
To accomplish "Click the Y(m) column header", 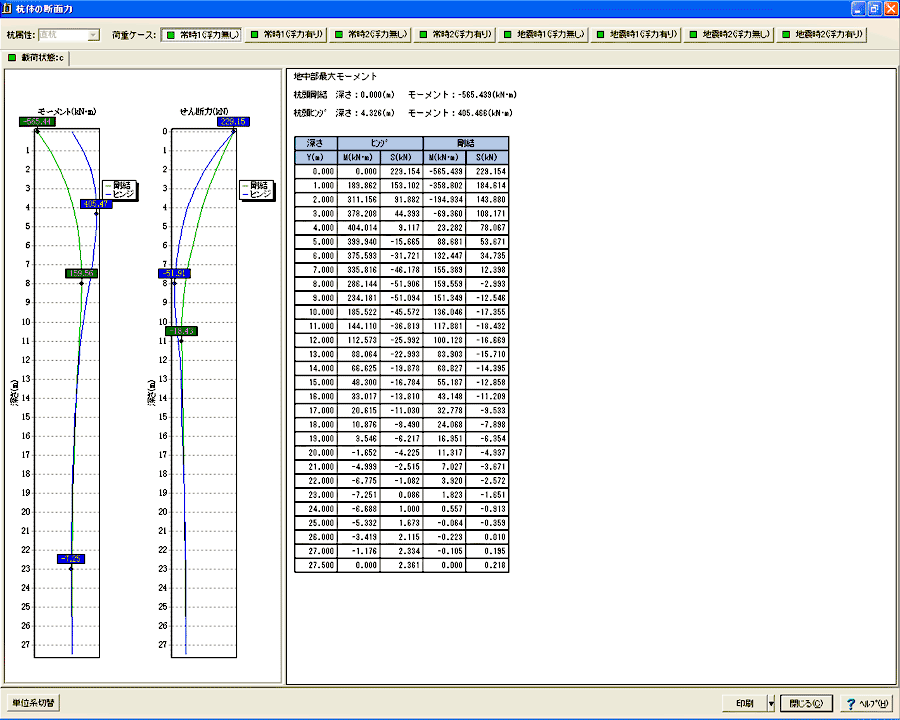I will pos(316,157).
